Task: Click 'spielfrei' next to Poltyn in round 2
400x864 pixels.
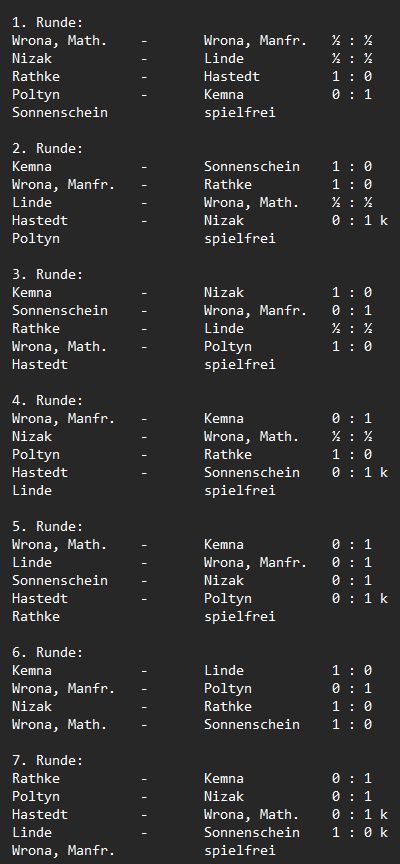Action: (240, 239)
